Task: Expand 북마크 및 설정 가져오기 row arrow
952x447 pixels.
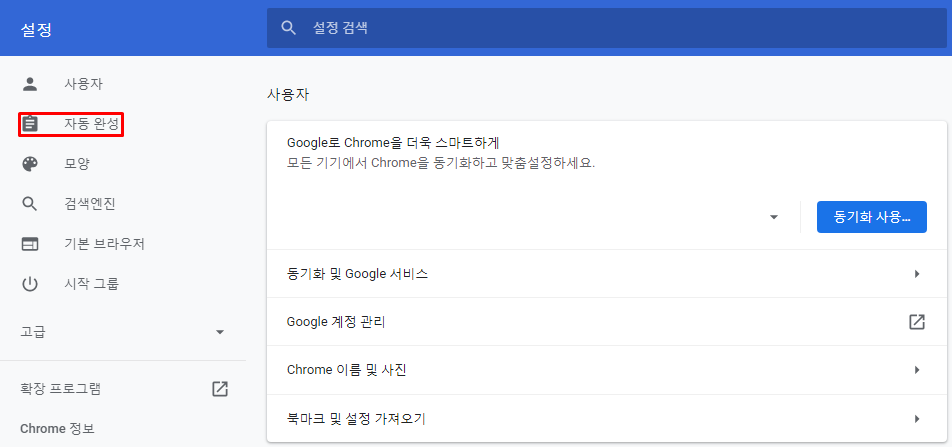Action: point(917,418)
